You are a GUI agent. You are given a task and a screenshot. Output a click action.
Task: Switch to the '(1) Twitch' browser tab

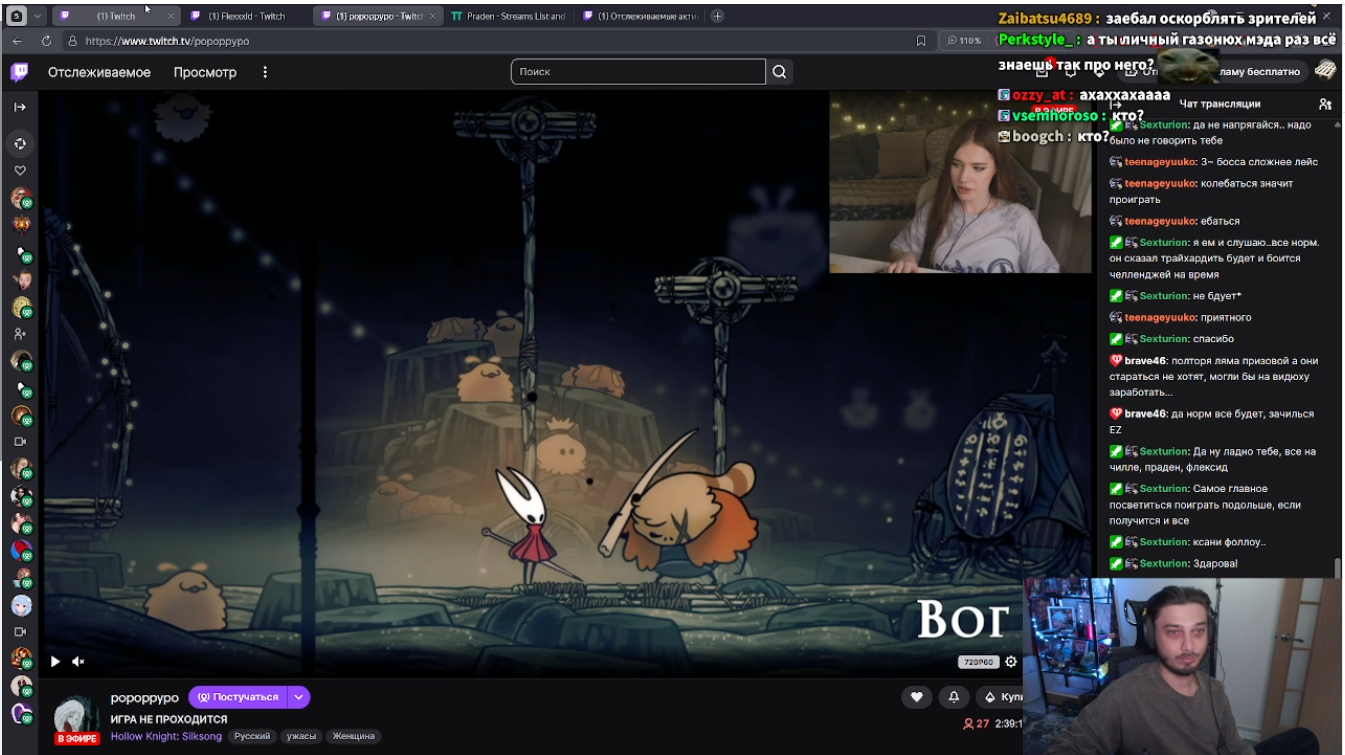point(115,16)
